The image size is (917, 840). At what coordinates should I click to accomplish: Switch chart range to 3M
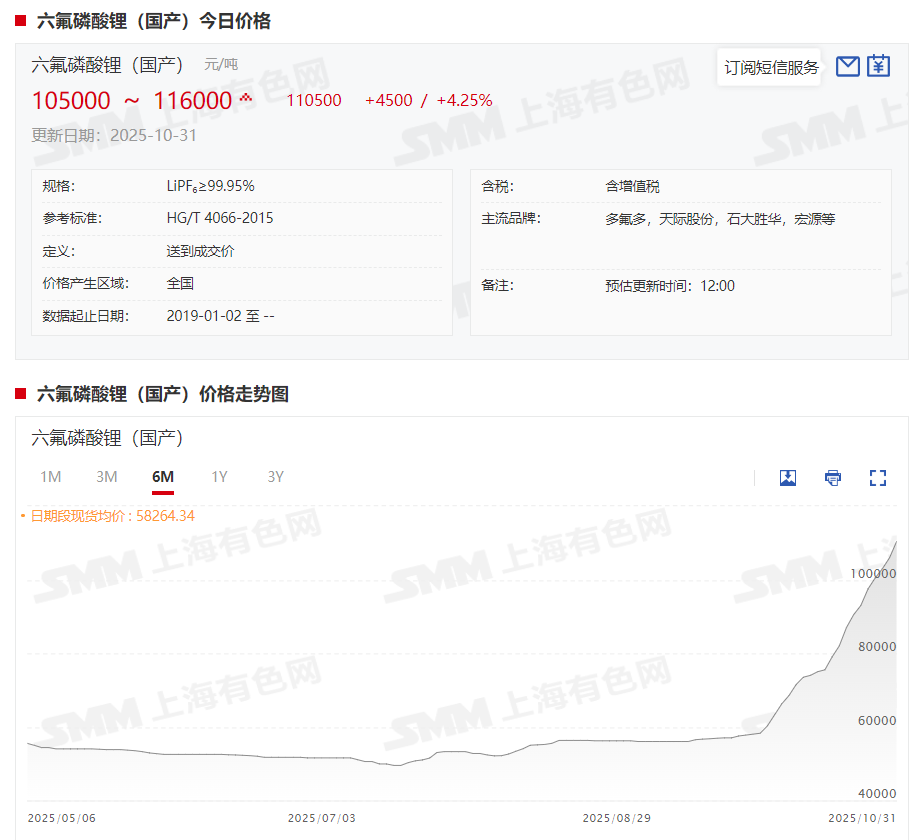pyautogui.click(x=107, y=477)
